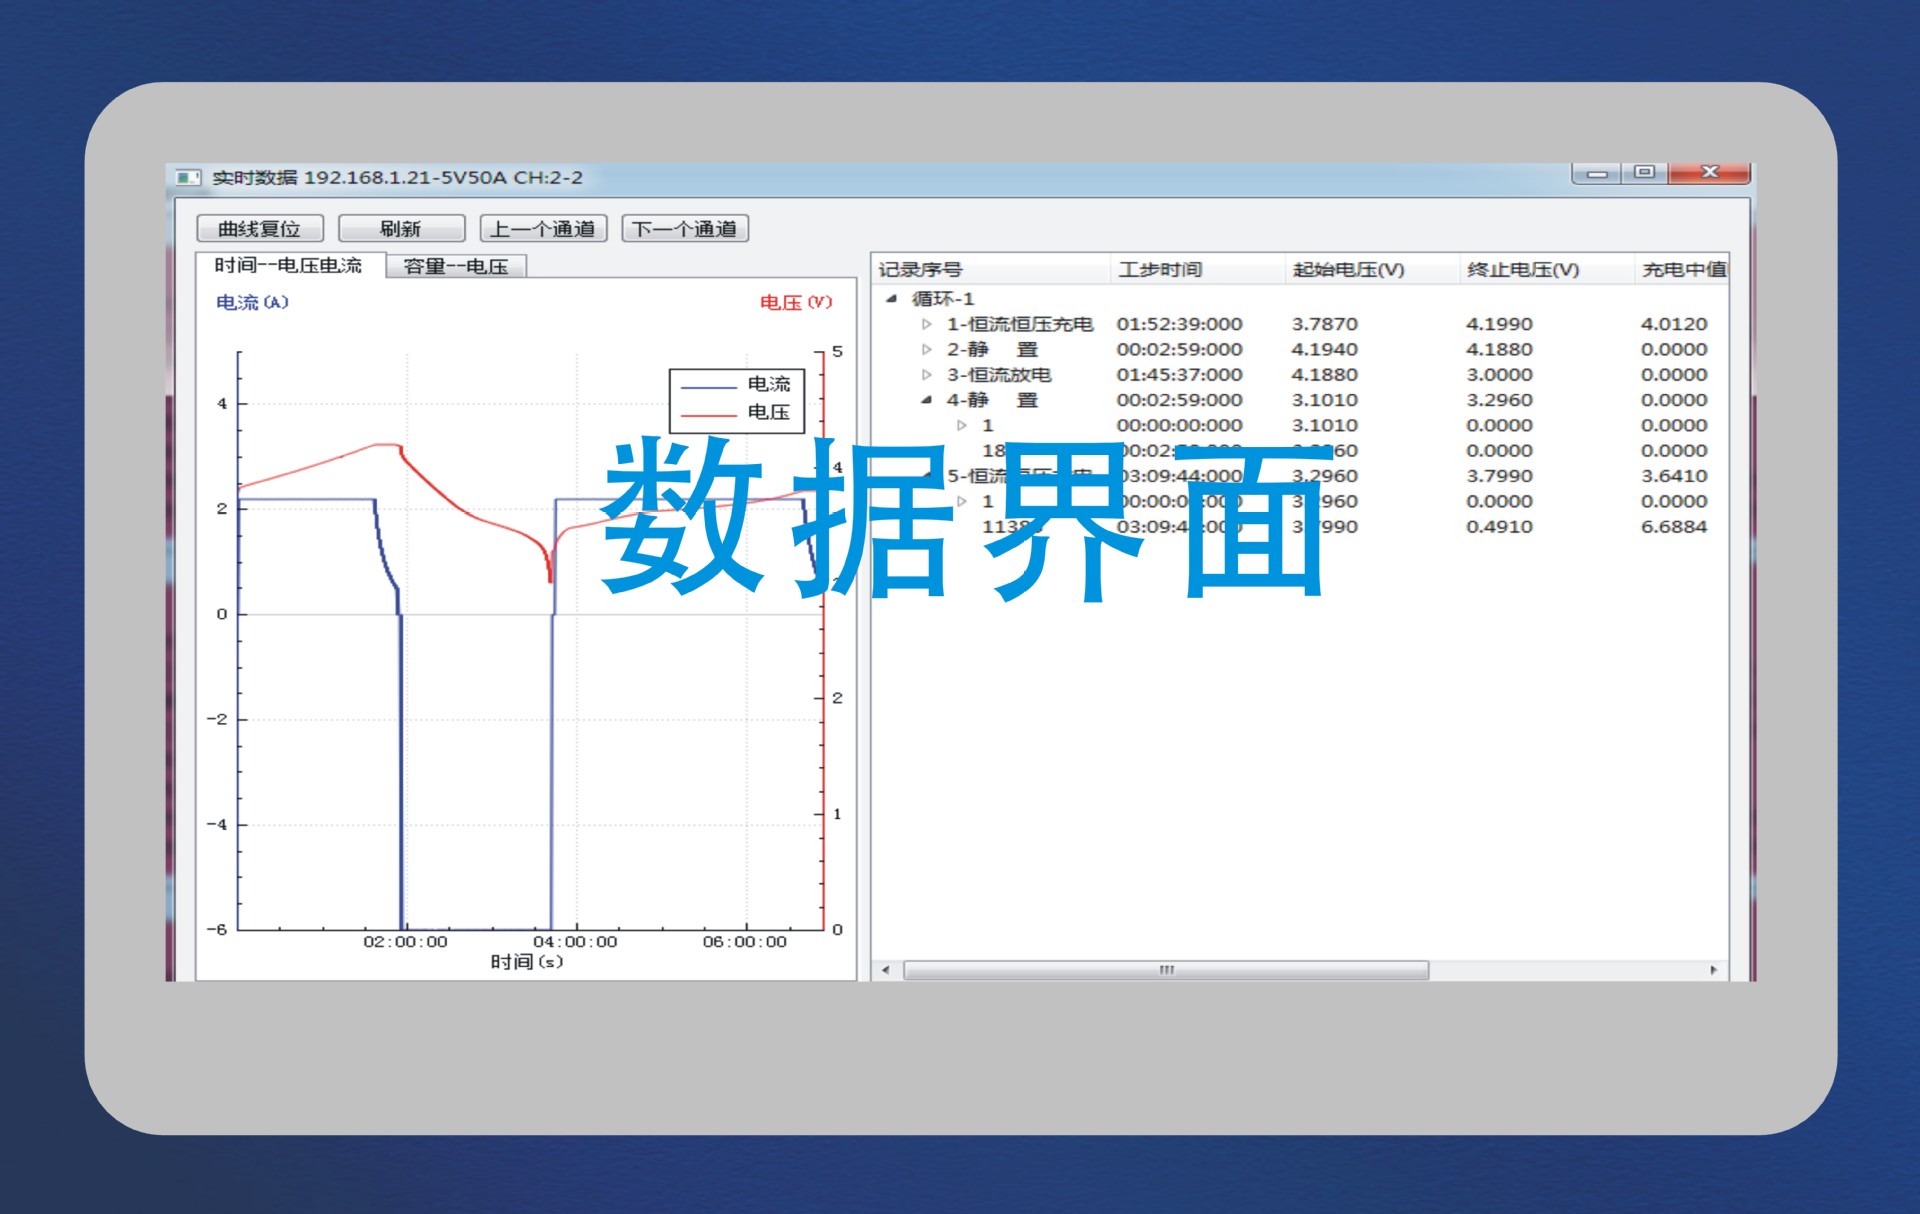This screenshot has width=1920, height=1214.
Task: Click the right scroll arrow of table
Action: point(1713,970)
